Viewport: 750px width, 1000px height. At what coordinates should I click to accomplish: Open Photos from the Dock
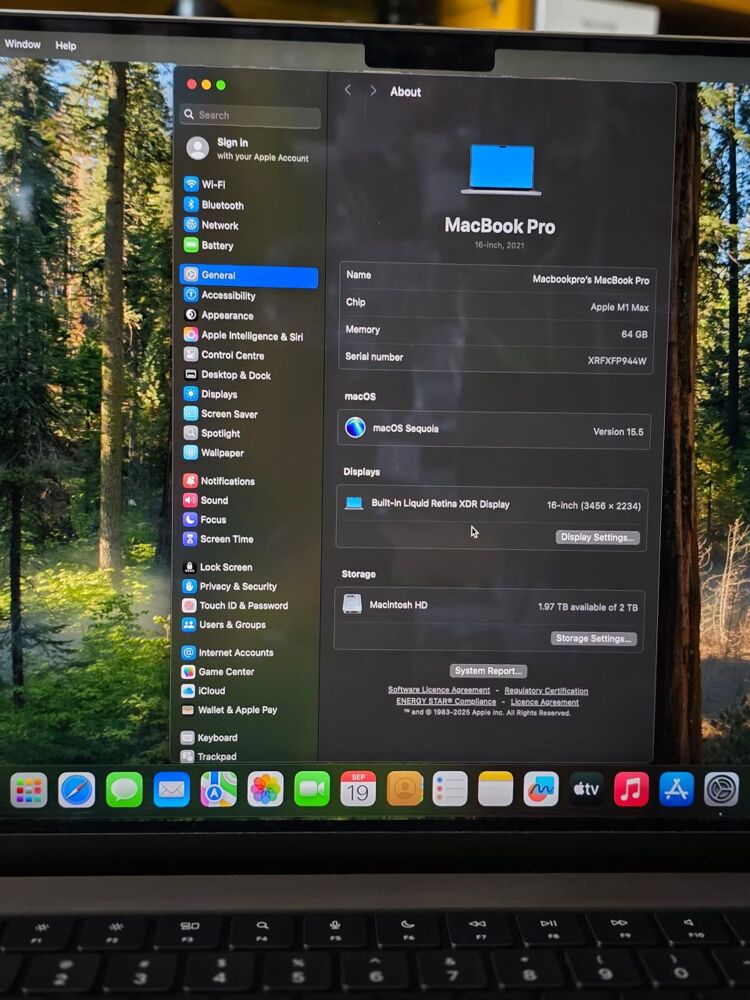pyautogui.click(x=265, y=790)
